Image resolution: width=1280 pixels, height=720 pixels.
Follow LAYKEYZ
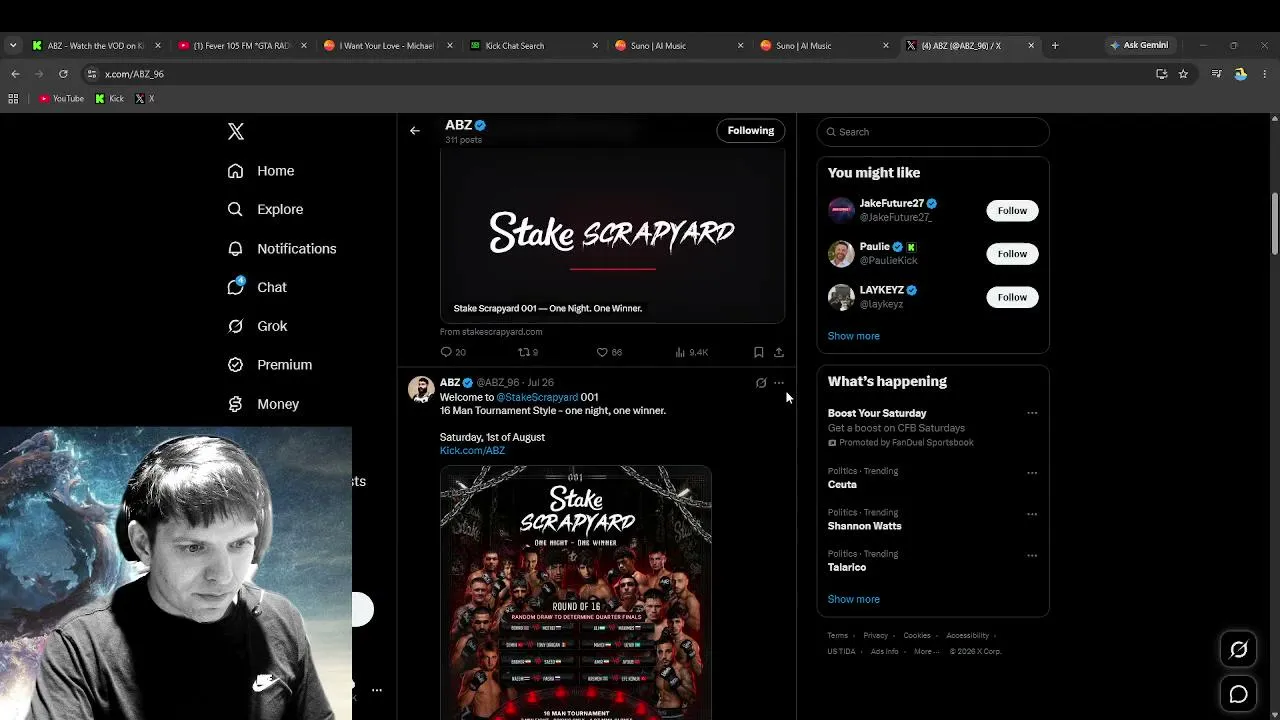(x=1012, y=297)
